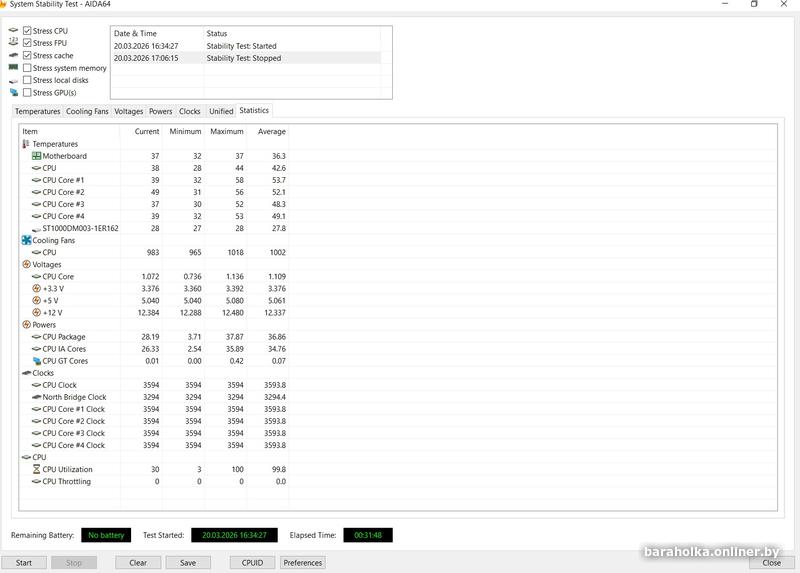Image resolution: width=800 pixels, height=573 pixels.
Task: Click the thermometer icon of Temperatures group
Action: [x=26, y=144]
